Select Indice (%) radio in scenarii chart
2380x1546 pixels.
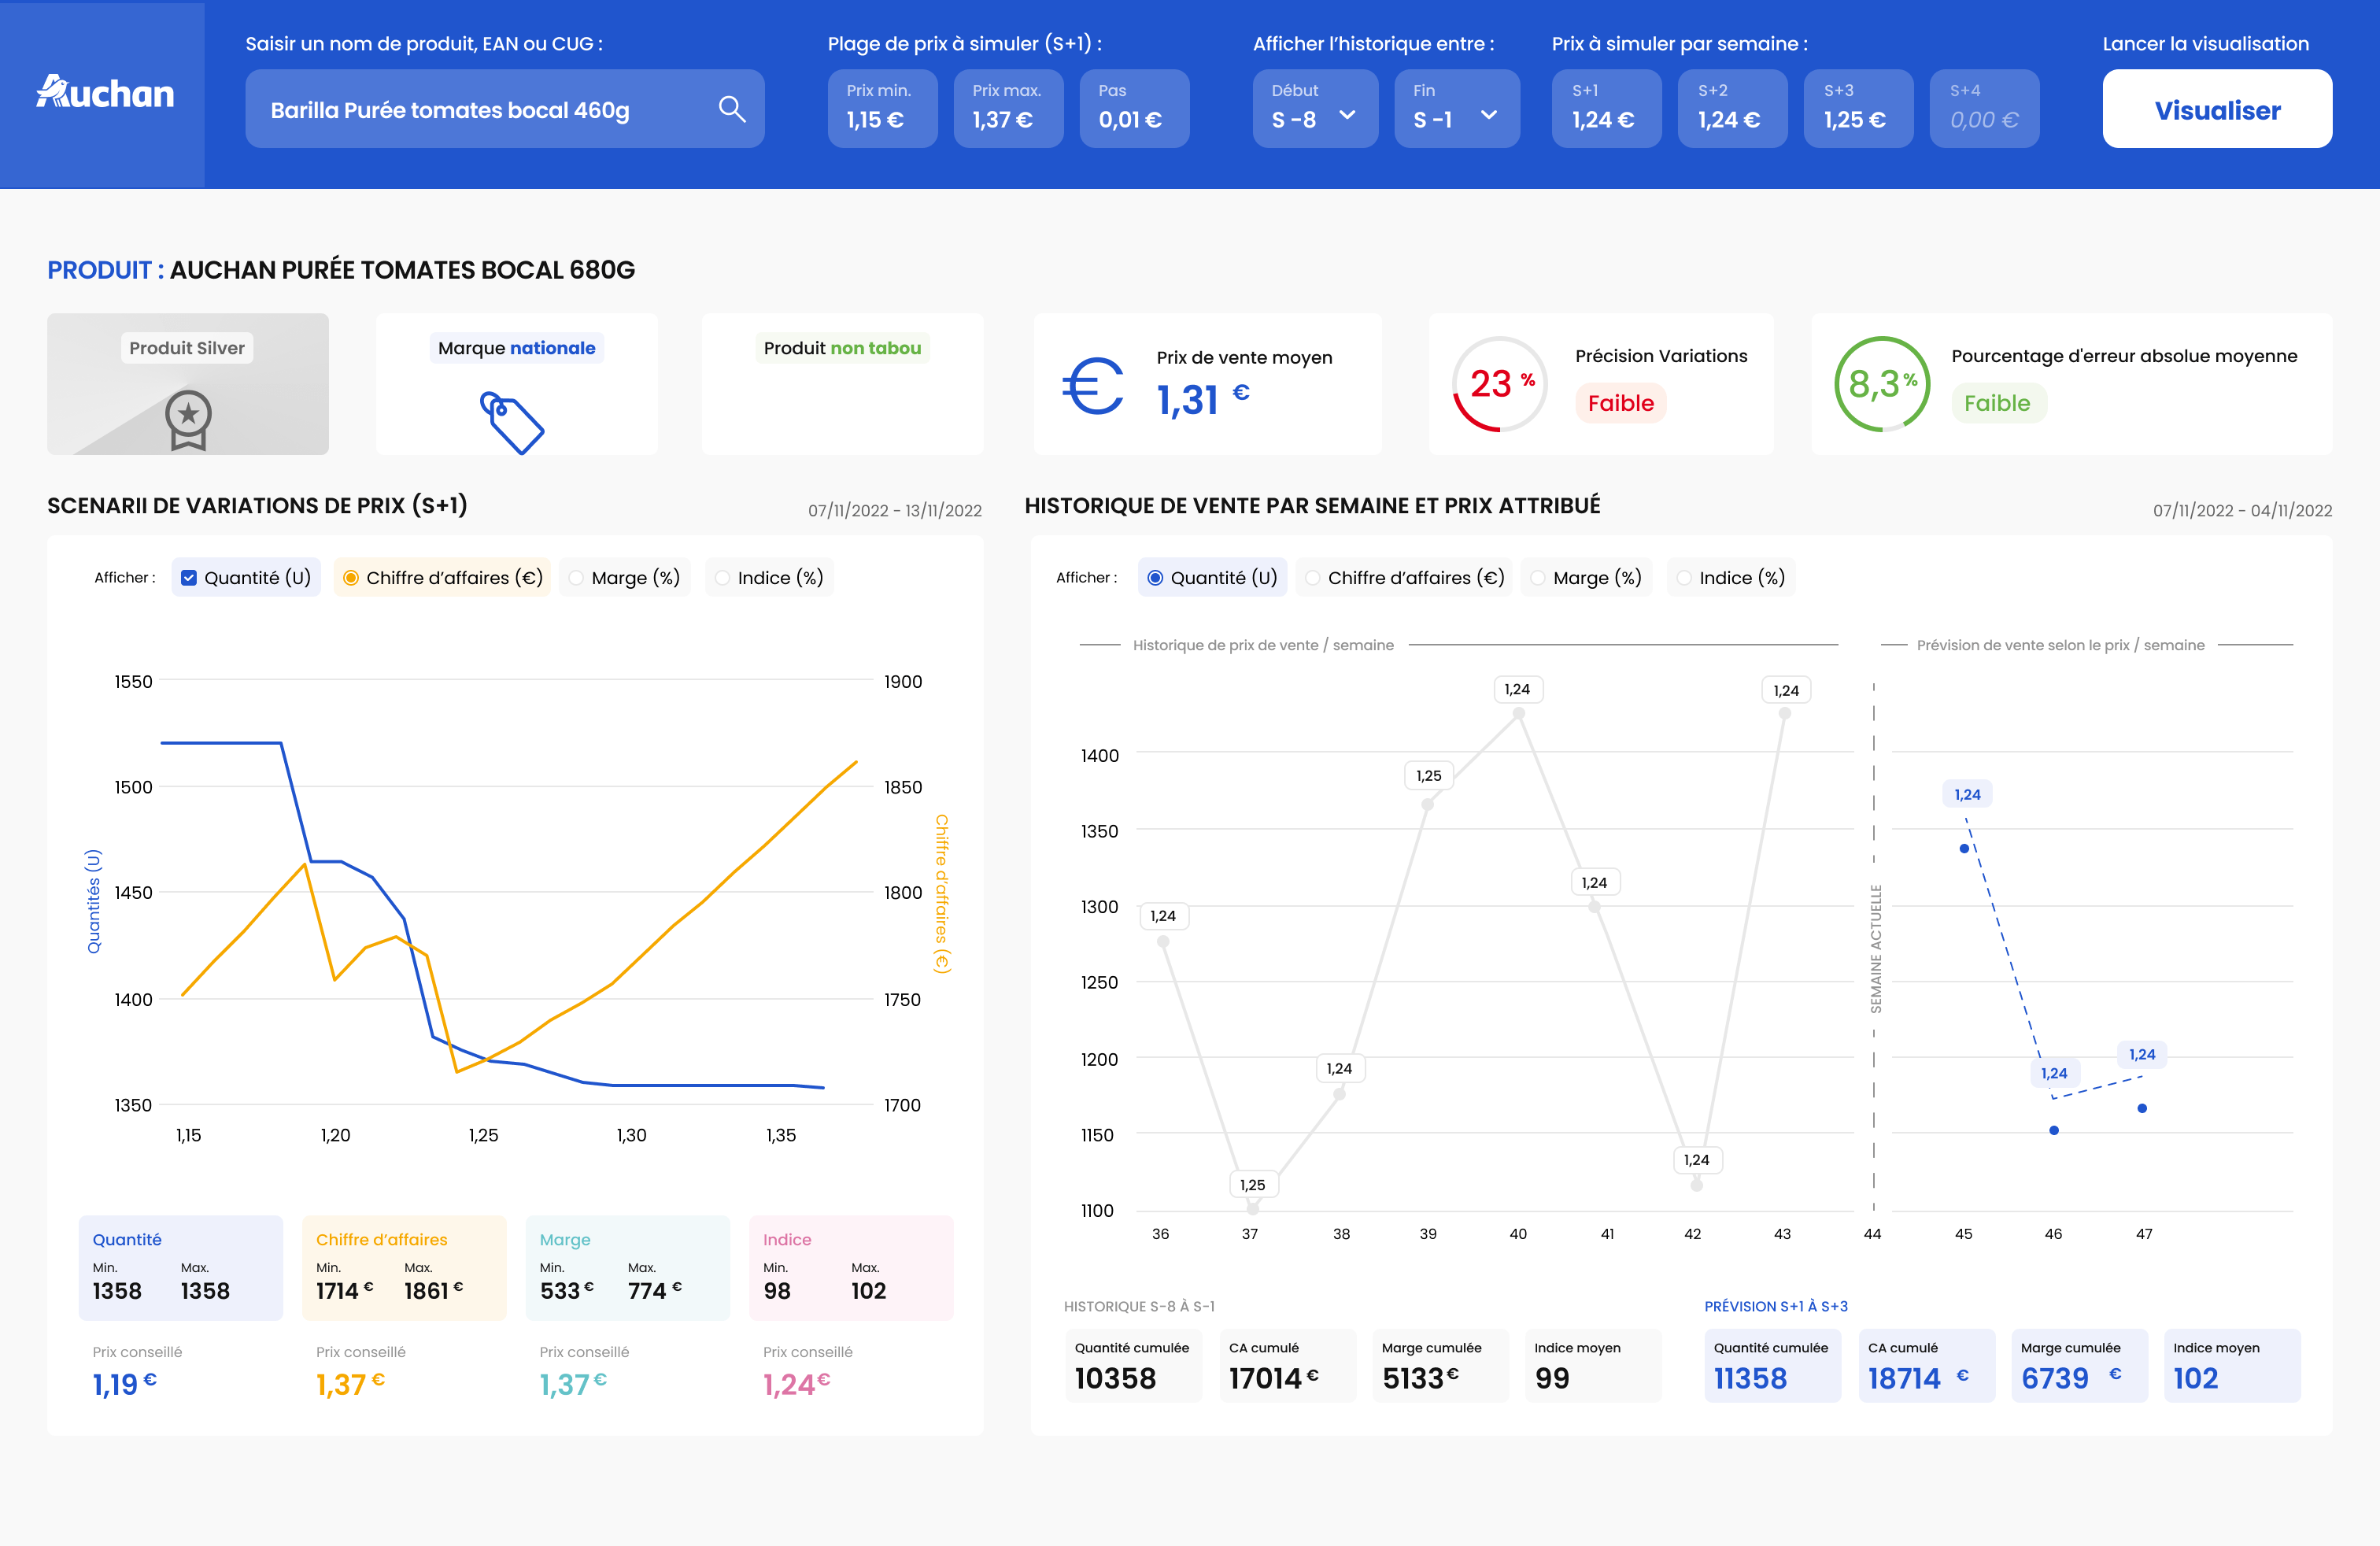pos(722,578)
